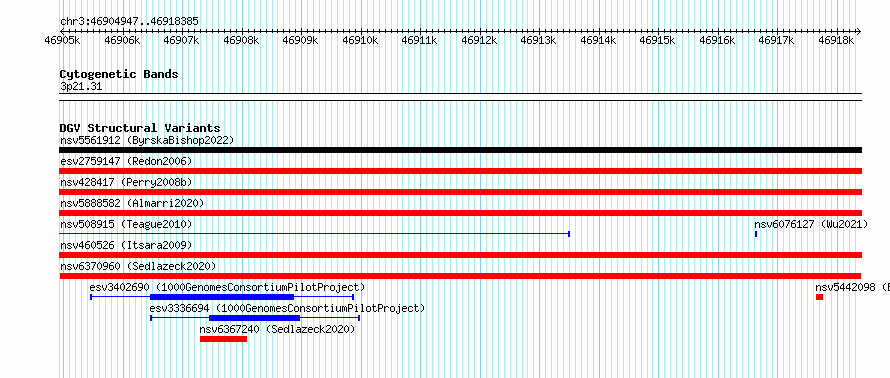Screen dimensions: 890x378
Task: Click the 46907k ruler tick label
Action: (182, 40)
